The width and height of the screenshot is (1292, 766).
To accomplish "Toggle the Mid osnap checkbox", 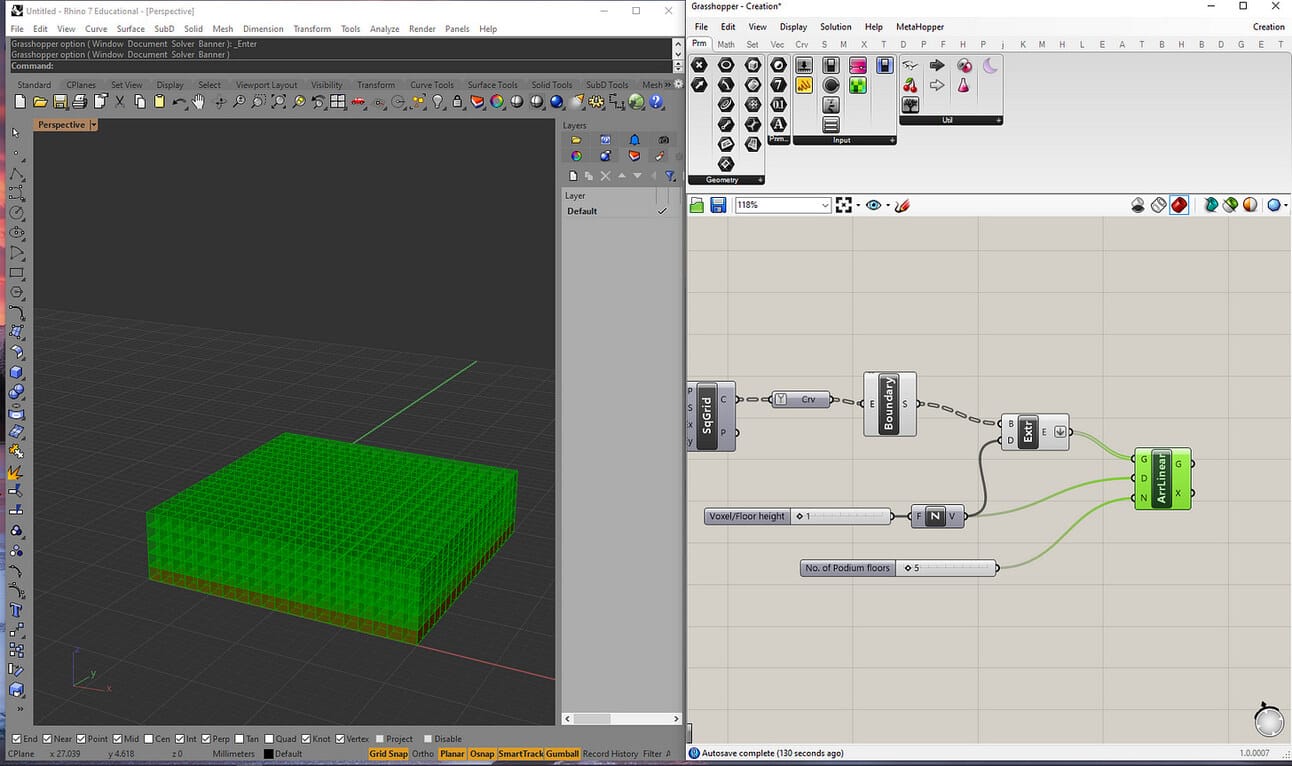I will (118, 739).
